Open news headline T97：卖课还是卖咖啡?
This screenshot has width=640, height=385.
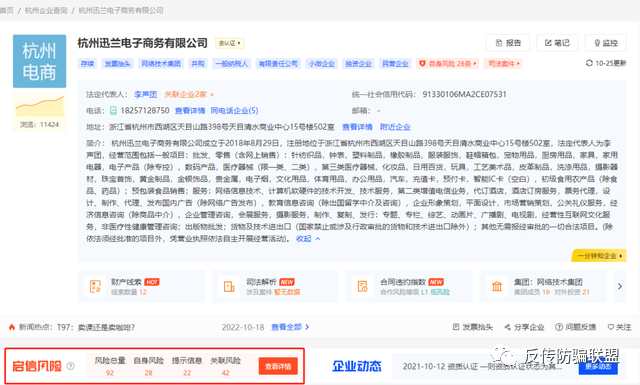pos(96,327)
